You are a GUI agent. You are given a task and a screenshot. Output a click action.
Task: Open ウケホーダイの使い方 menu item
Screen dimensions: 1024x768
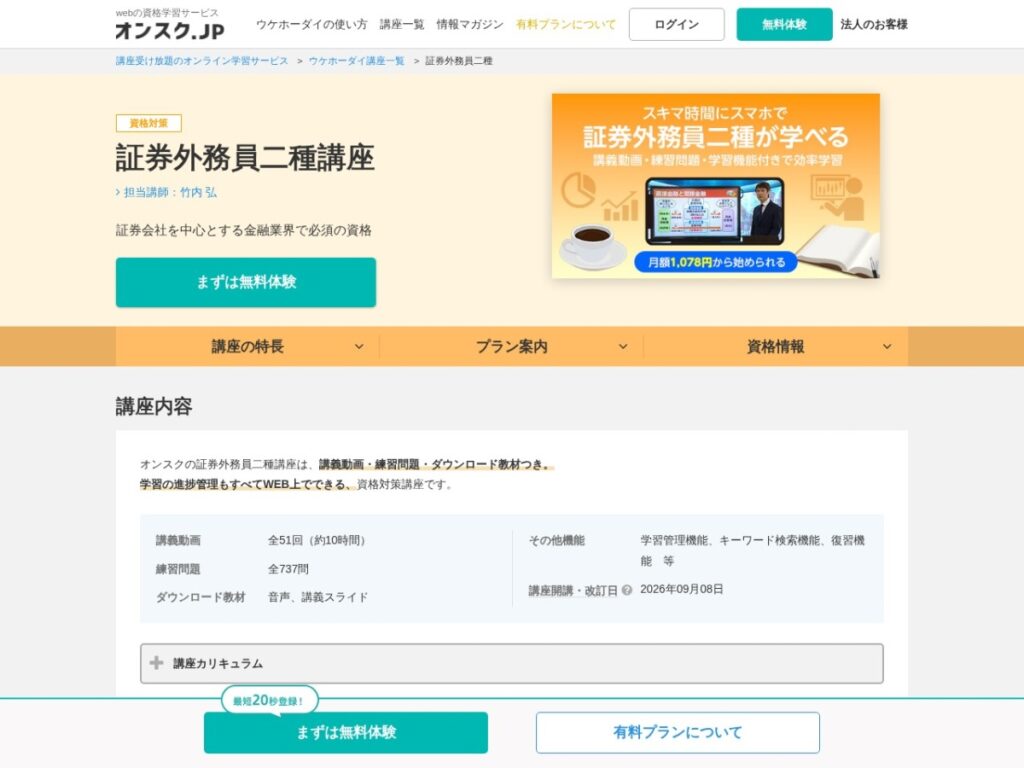312,24
